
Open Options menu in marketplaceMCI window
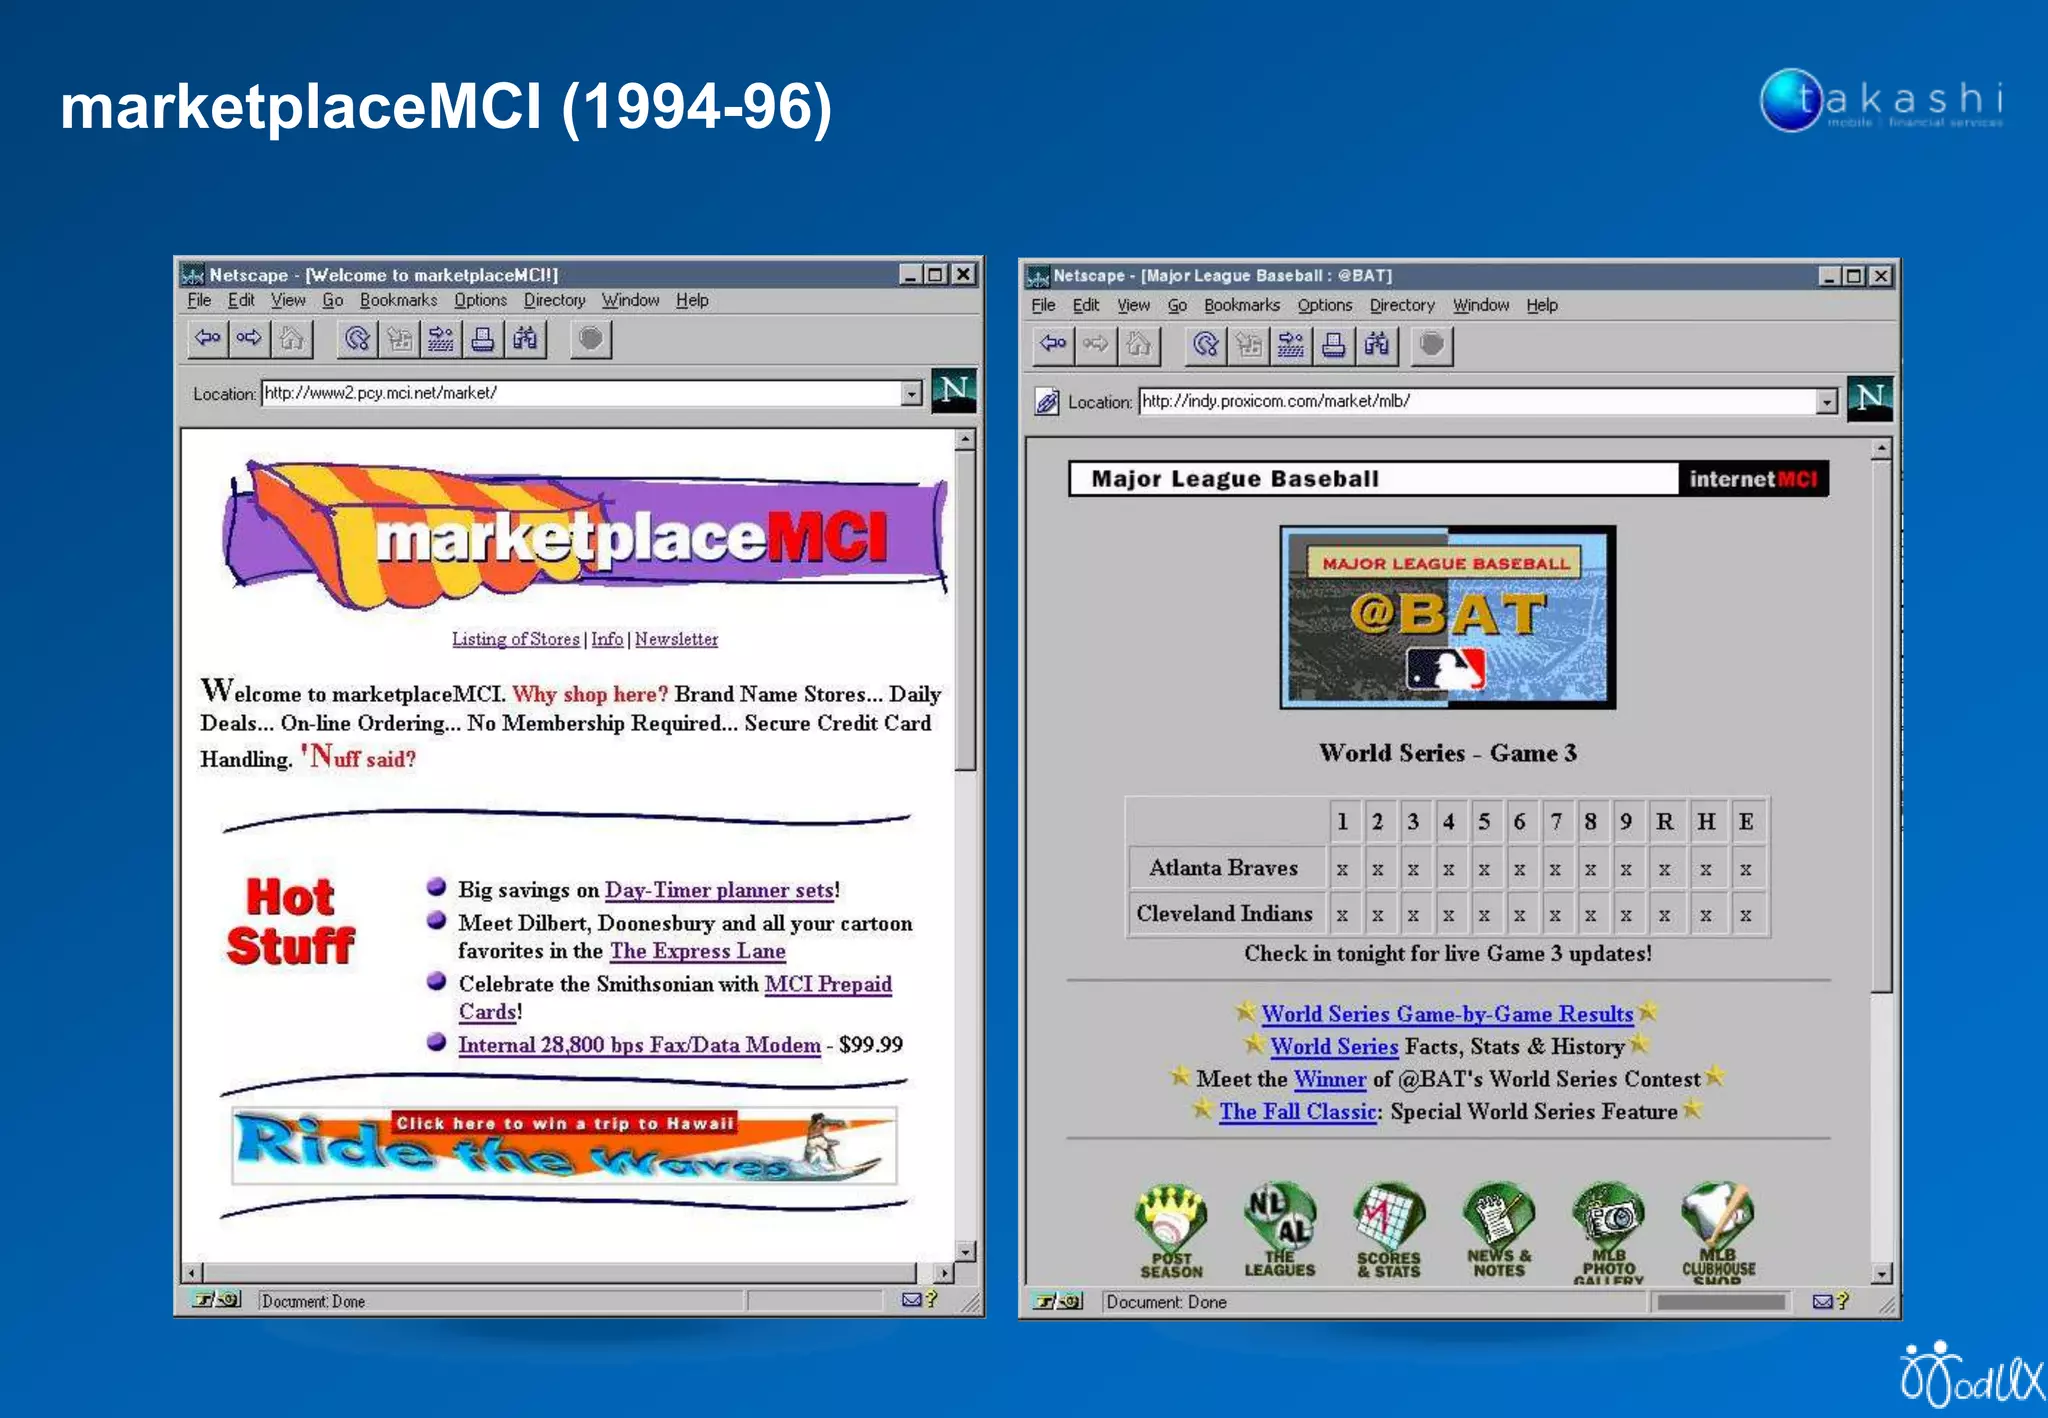click(480, 300)
